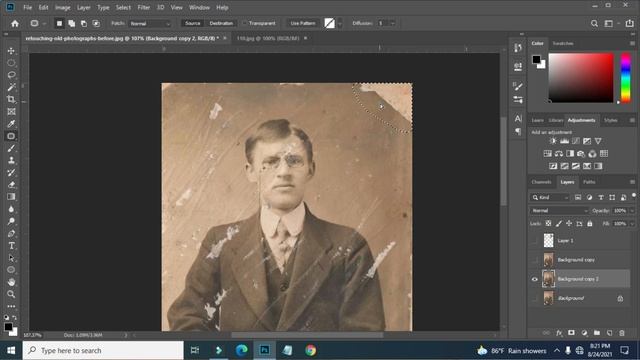Open the layer Opacity dropdown arrow
The width and height of the screenshot is (640, 360).
(x=632, y=211)
